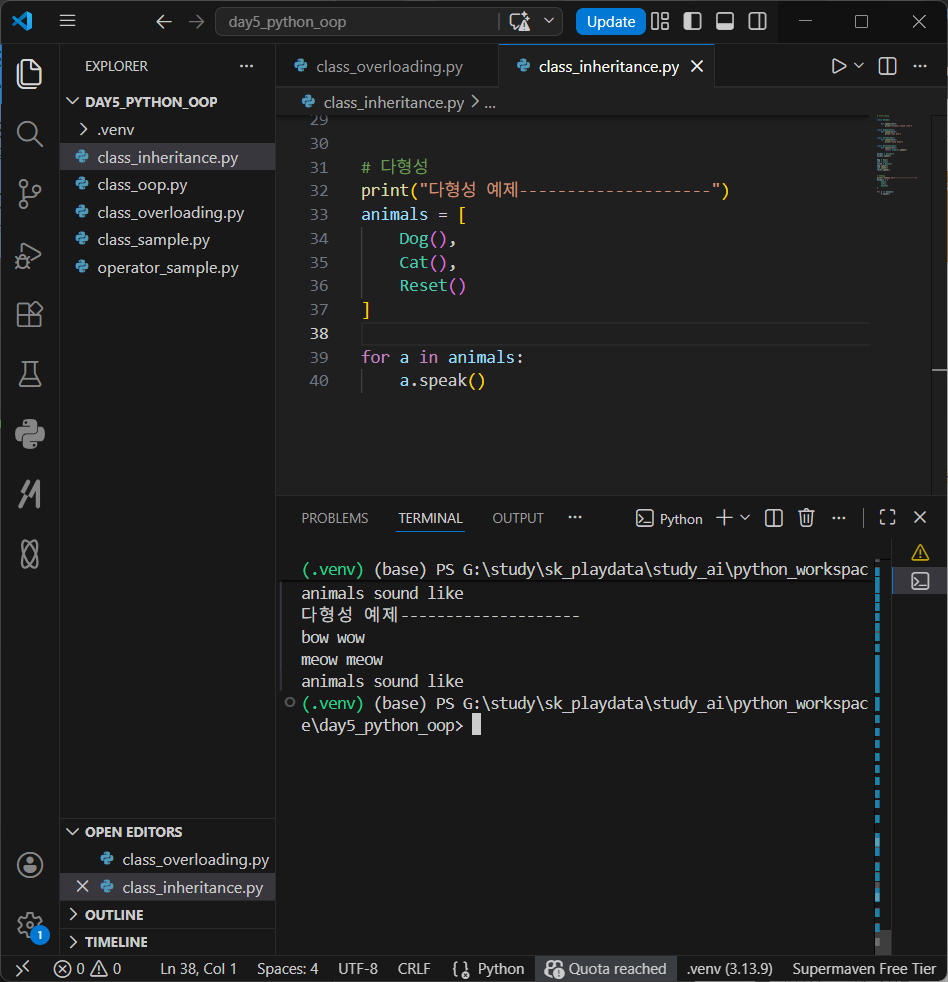Open remote window from status bar
Screen dimensions: 948x982
tap(23, 969)
